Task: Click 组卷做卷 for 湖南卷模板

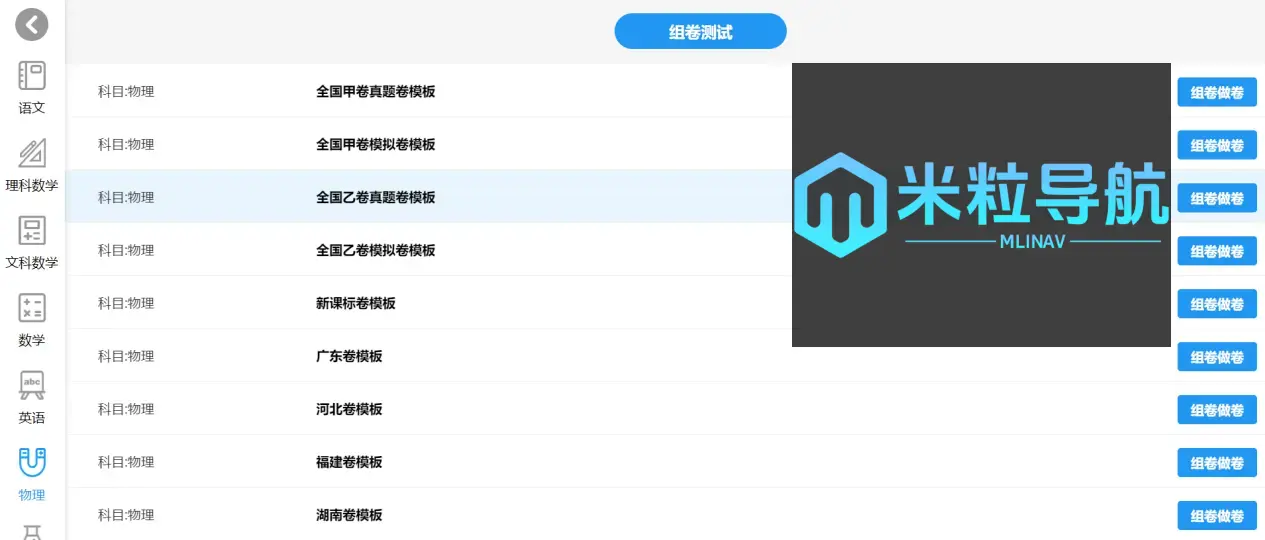Action: pyautogui.click(x=1217, y=517)
